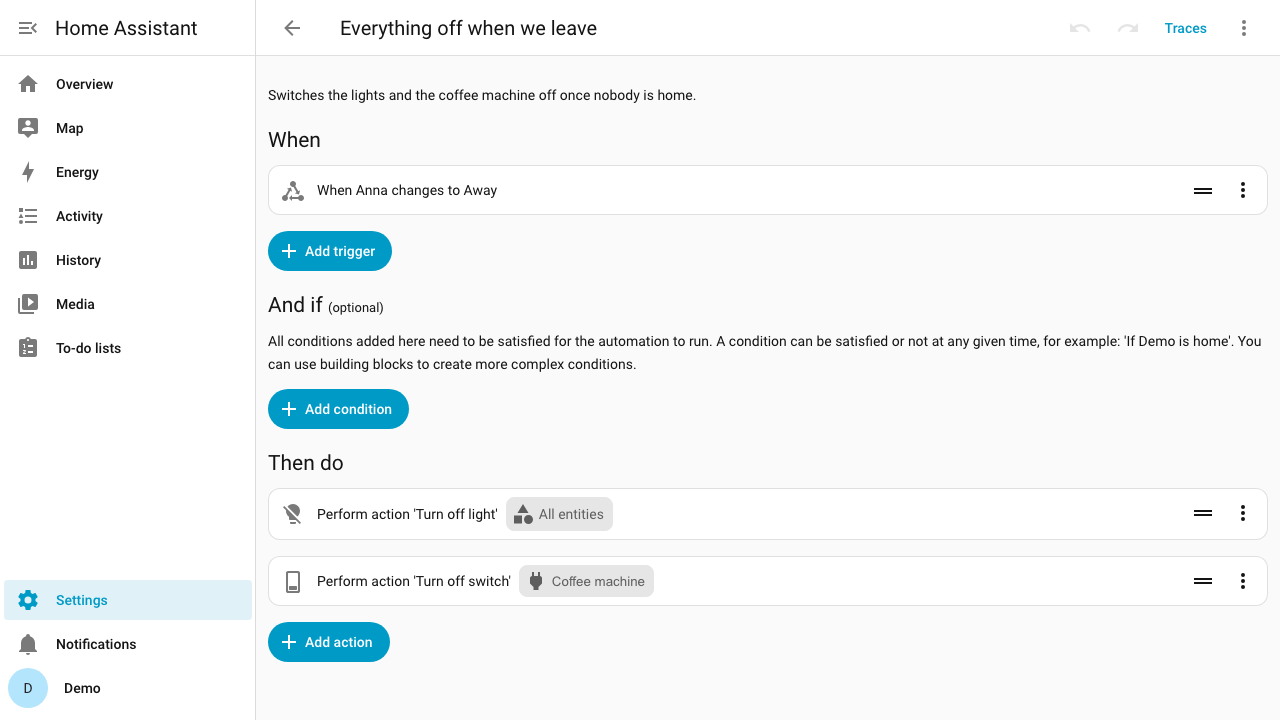
Task: Click the Notifications bell icon
Action: 28,644
